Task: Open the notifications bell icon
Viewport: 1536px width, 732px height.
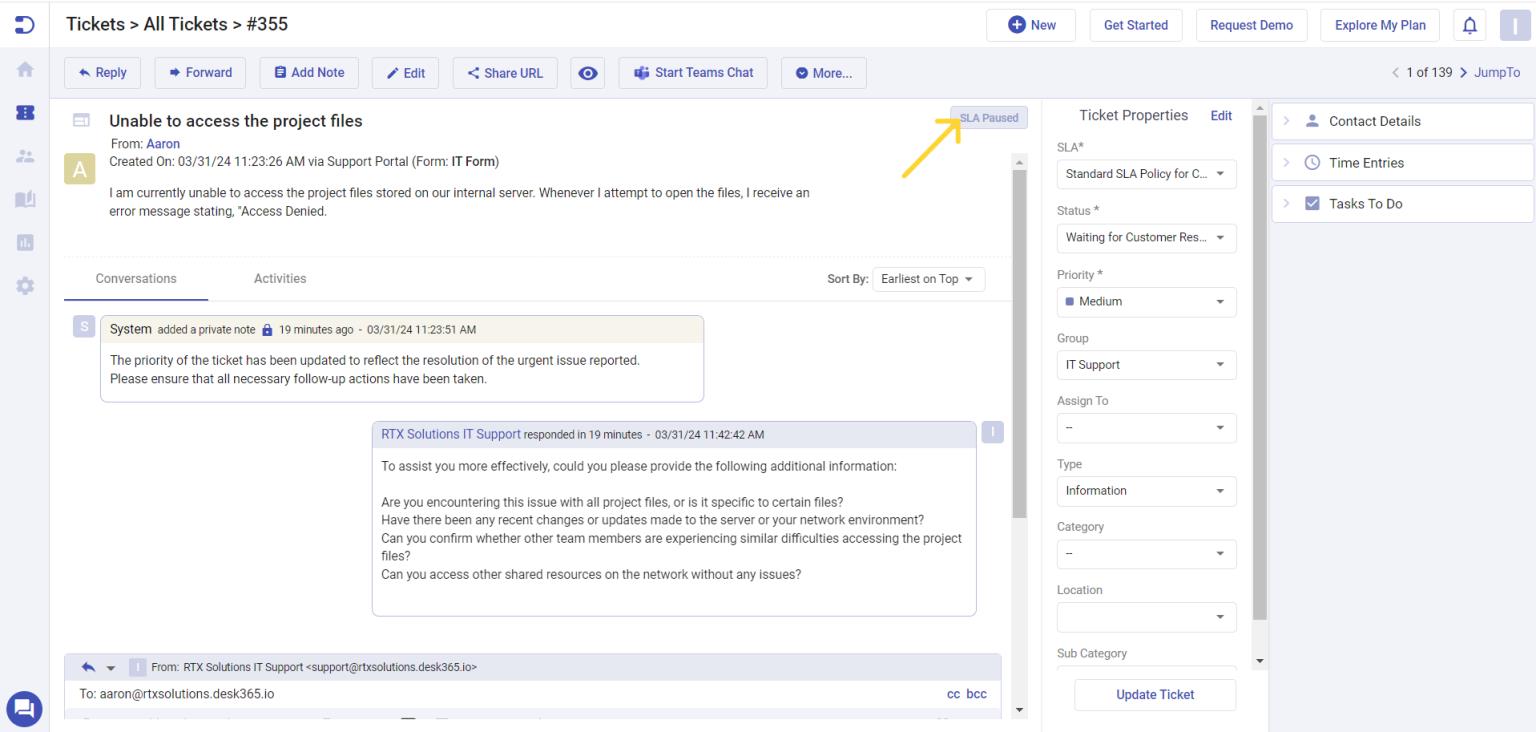Action: coord(1469,25)
